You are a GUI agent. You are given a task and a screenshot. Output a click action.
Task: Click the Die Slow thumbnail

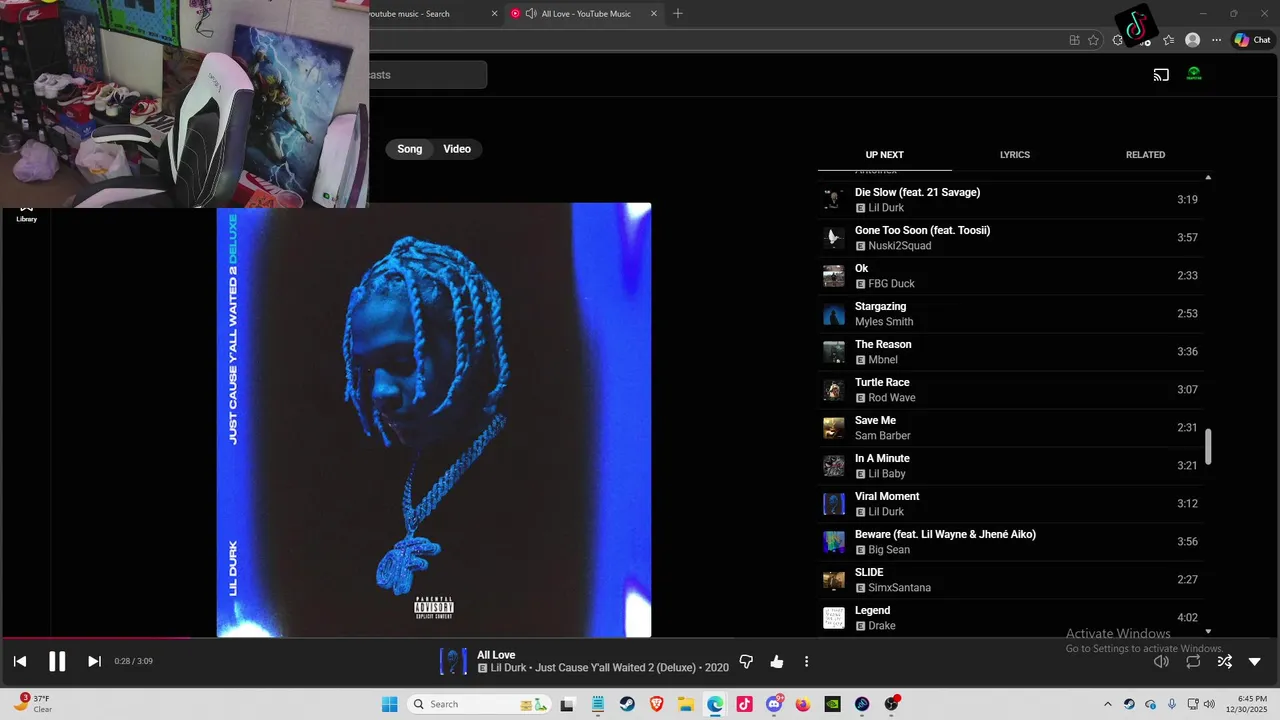[x=833, y=200]
